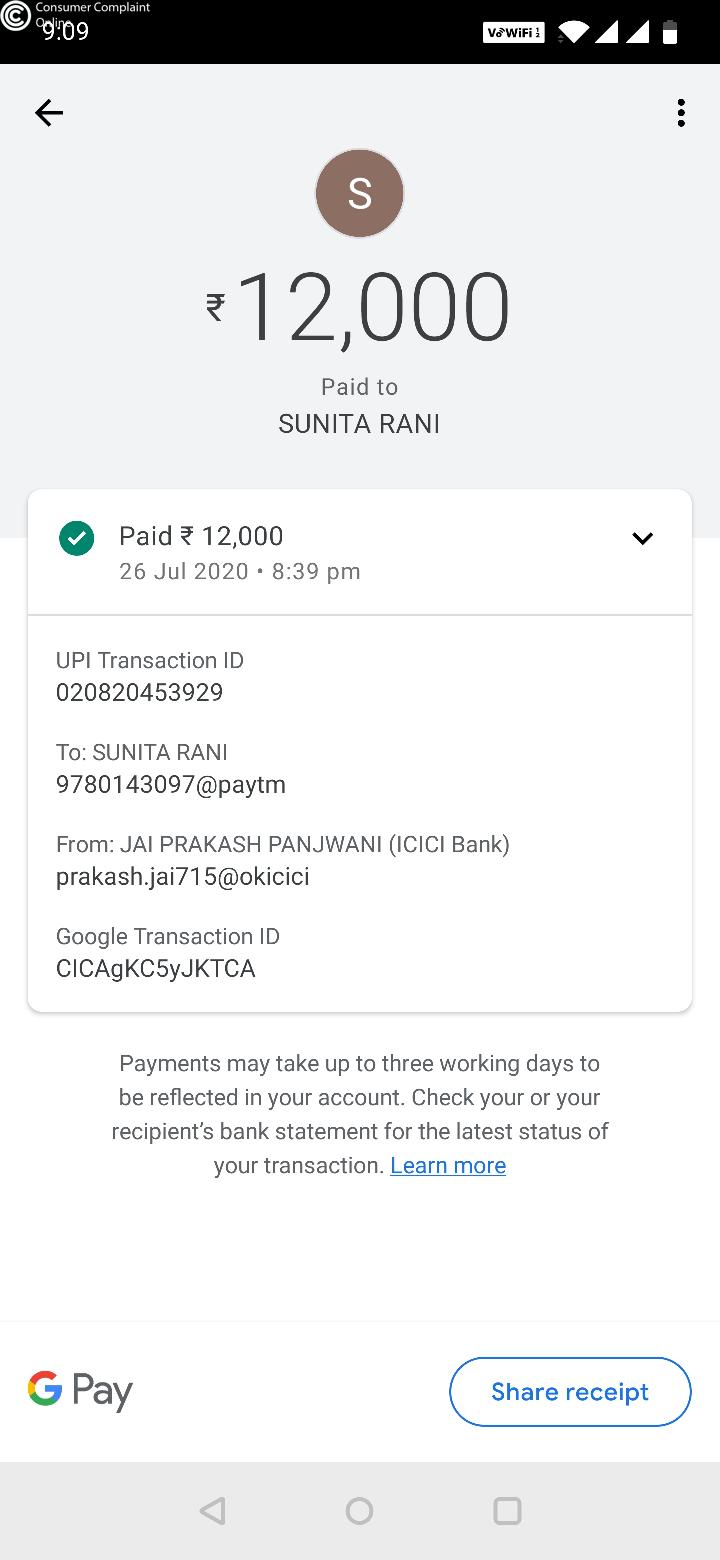This screenshot has height=1560, width=720.
Task: Click the Share receipt button
Action: pos(570,1391)
